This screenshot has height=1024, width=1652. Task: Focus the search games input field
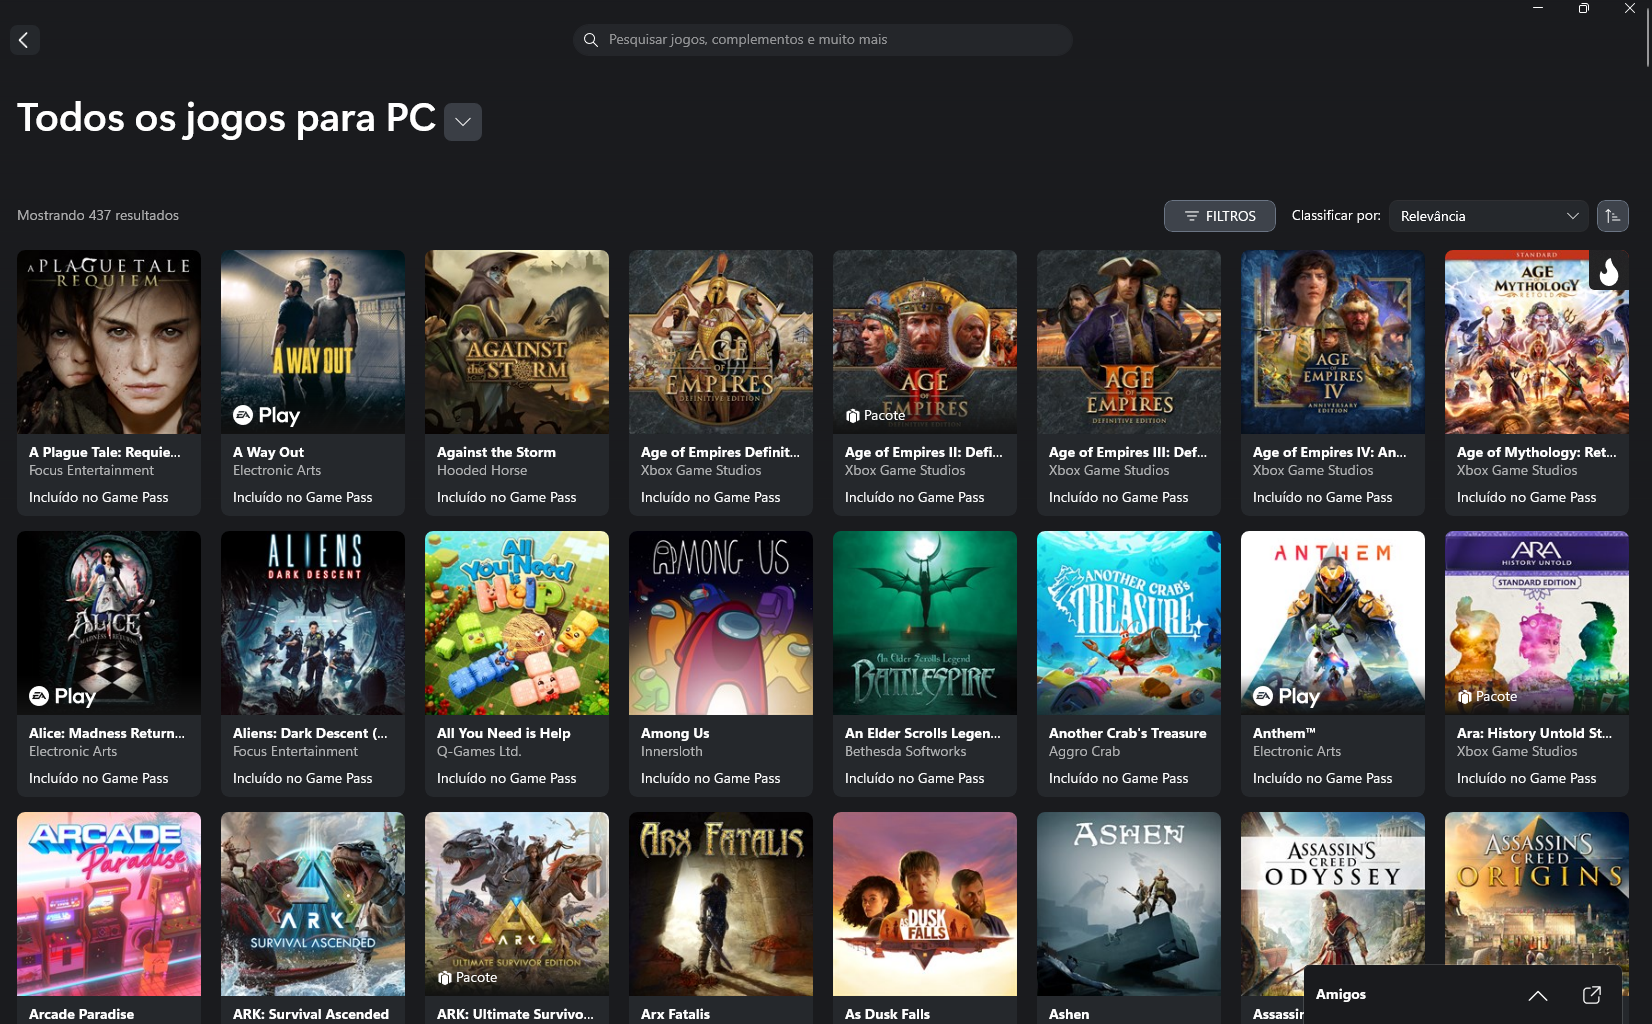[822, 40]
